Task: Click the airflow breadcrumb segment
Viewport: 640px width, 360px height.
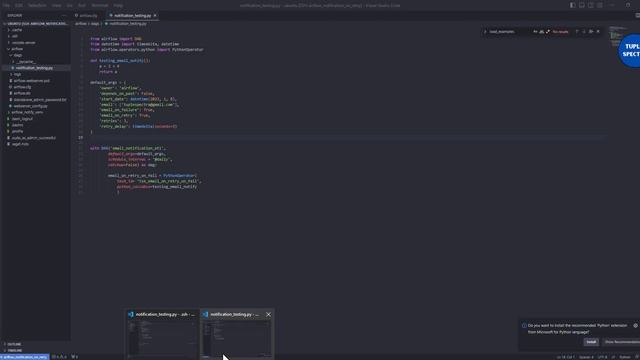Action: 81,24
